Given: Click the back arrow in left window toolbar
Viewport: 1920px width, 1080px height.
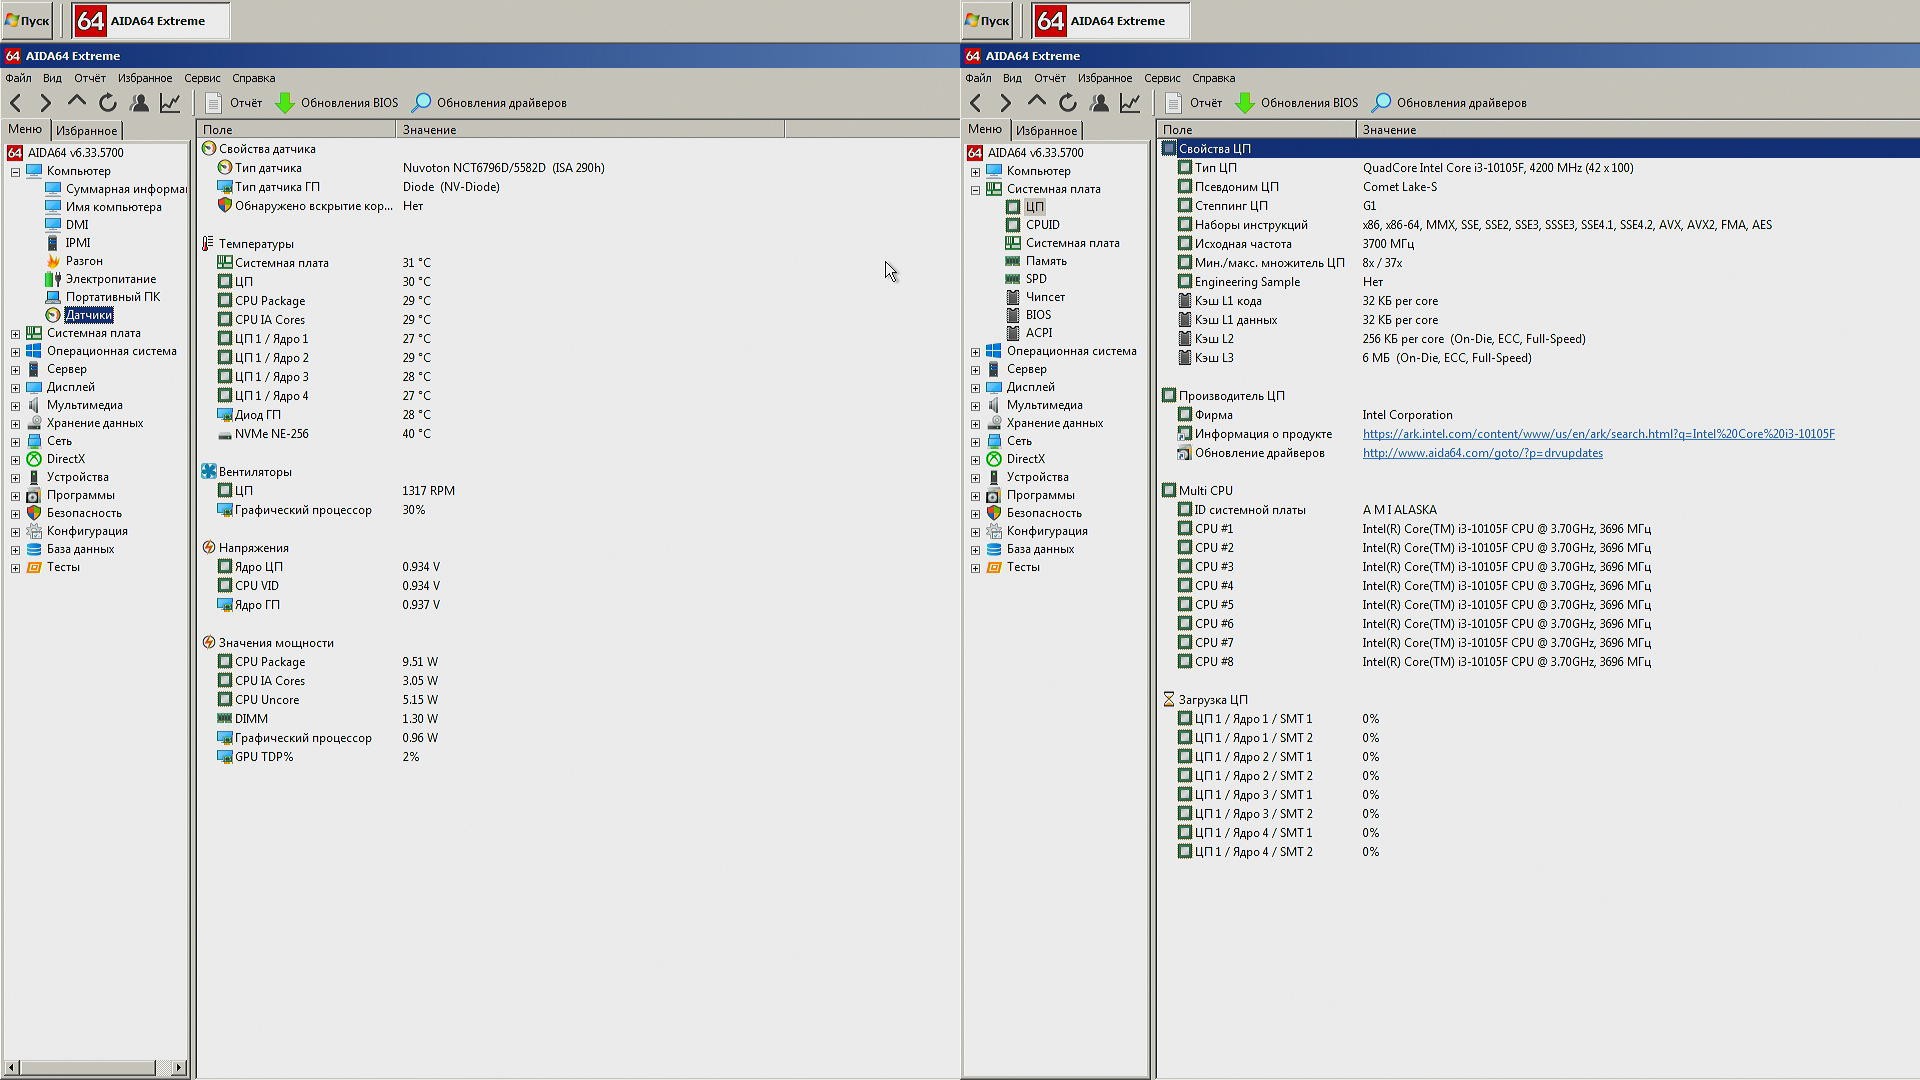Looking at the screenshot, I should [16, 103].
